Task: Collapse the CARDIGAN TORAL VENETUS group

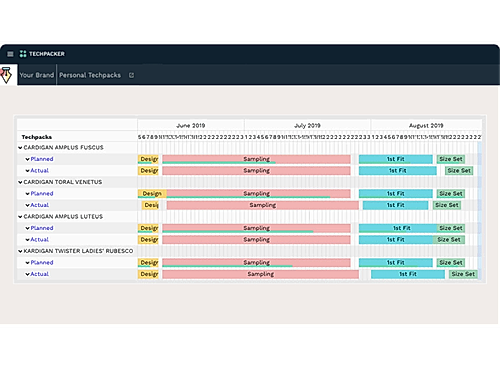Action: [20, 182]
